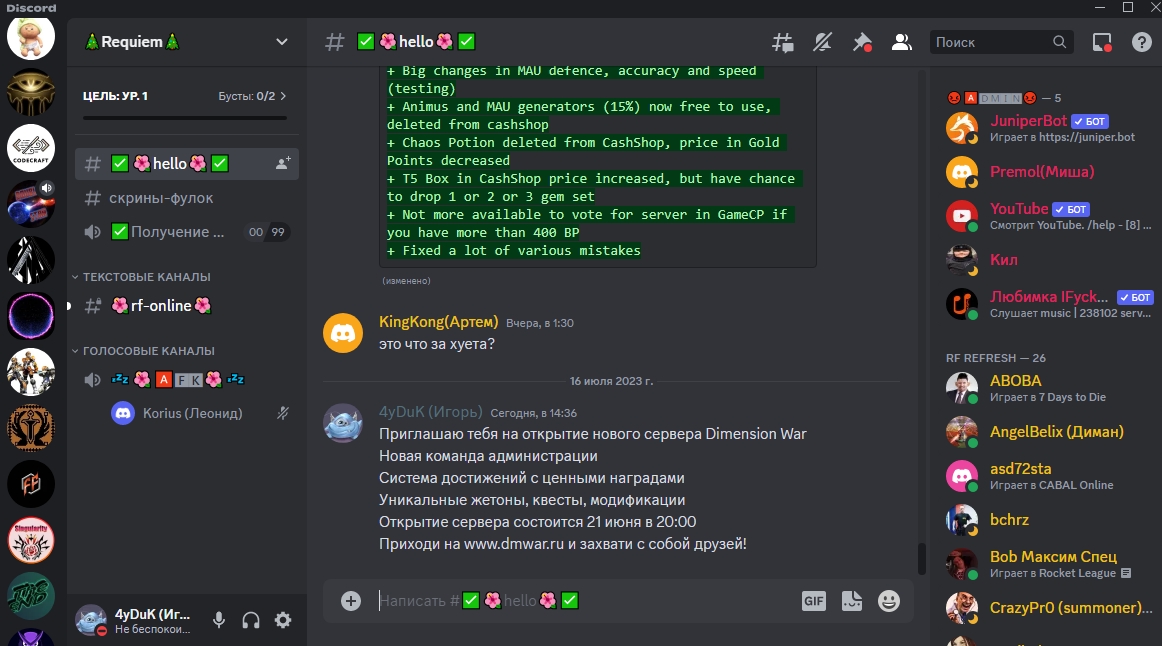Screen dimensions: 1162x646
Task: Maximize the Discord window
Action: (x=1128, y=7)
